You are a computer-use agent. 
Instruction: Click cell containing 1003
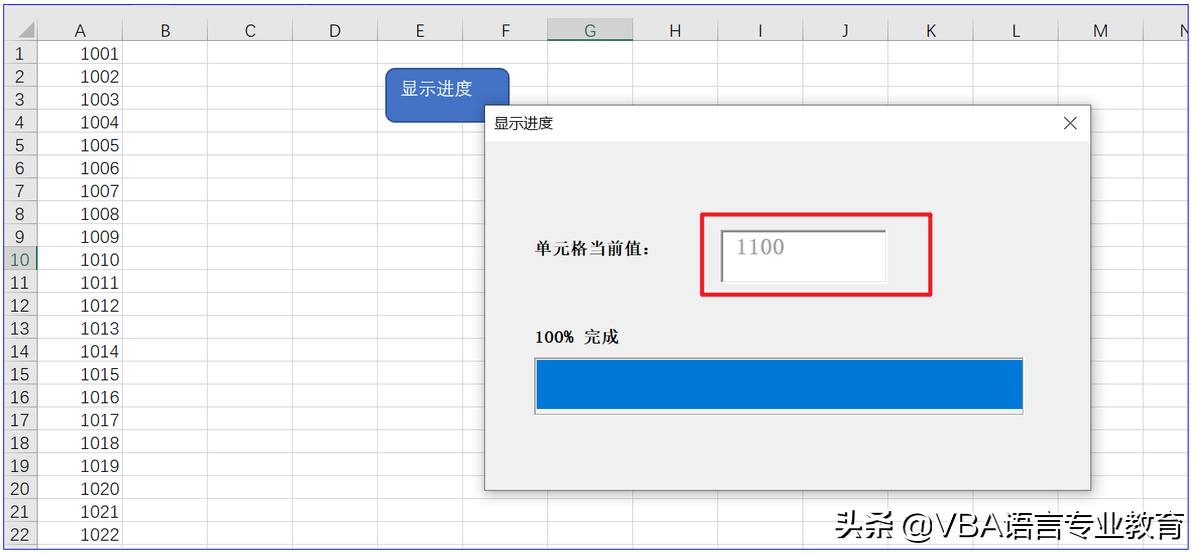point(80,99)
